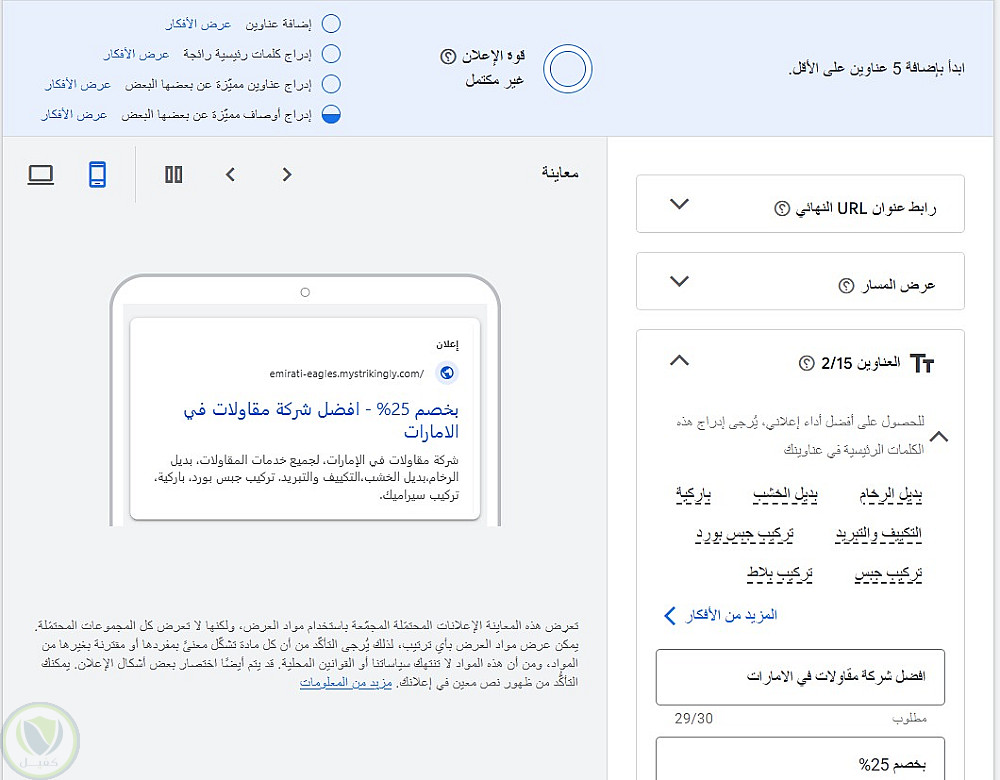The height and width of the screenshot is (780, 1000).
Task: Show next ad preview with right arrow
Action: pyautogui.click(x=287, y=175)
